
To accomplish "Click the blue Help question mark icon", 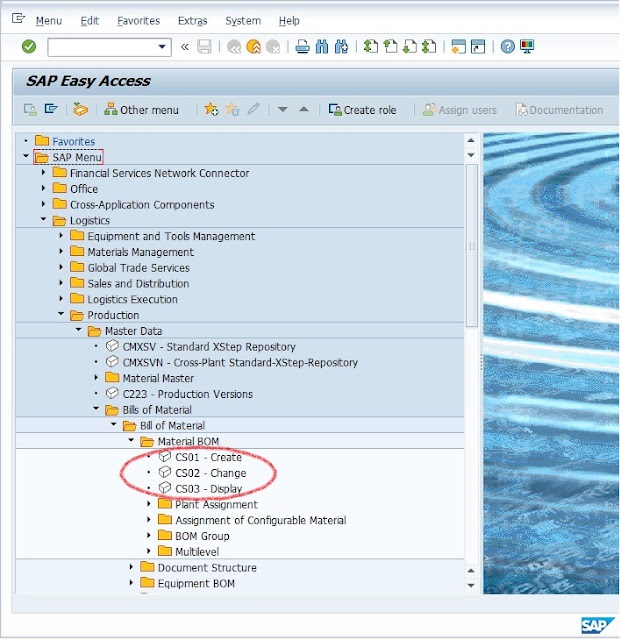I will coord(507,47).
